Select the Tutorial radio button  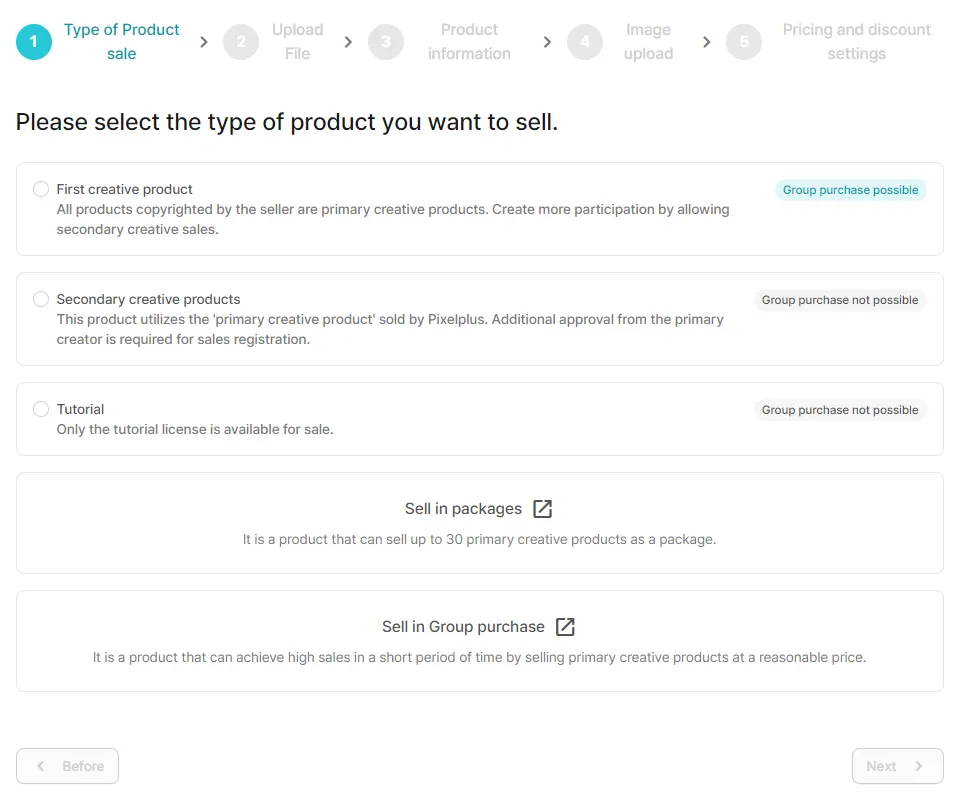[41, 409]
